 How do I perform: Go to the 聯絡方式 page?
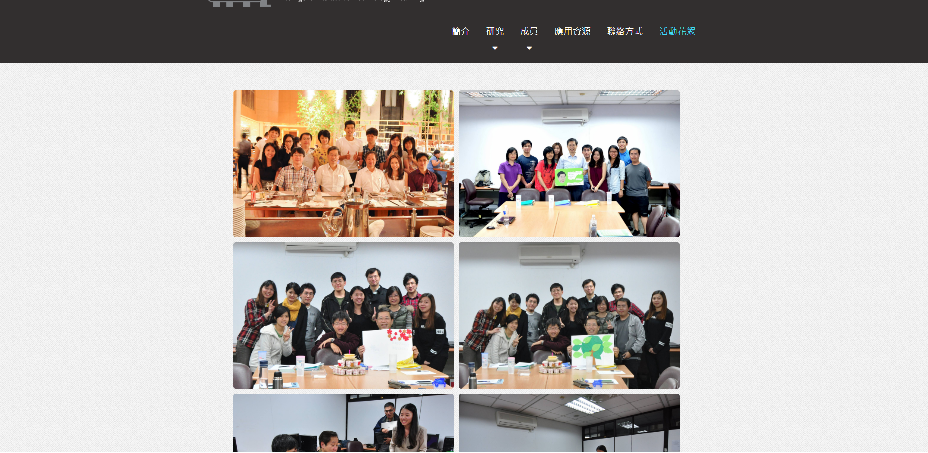click(x=625, y=31)
